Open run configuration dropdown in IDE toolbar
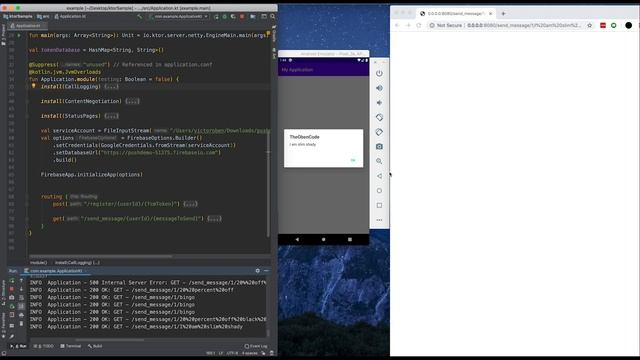Viewport: 640px width, 360px height. click(179, 16)
